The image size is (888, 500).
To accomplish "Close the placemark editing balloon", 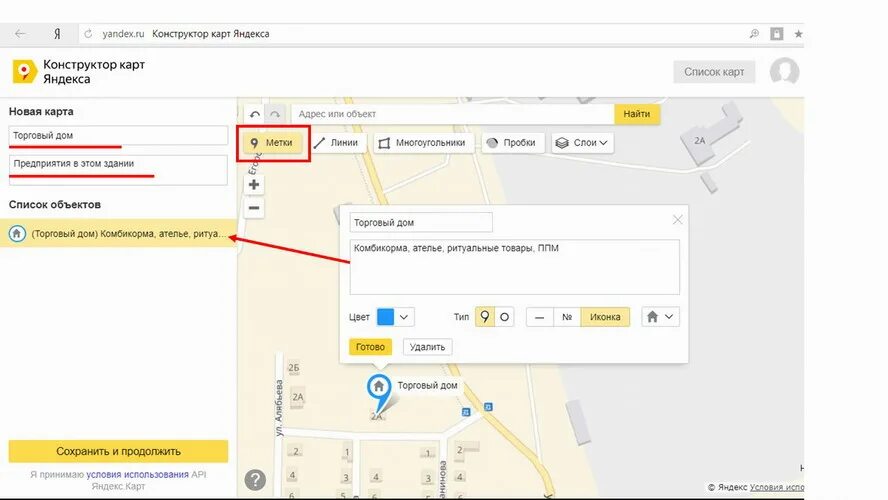I will (x=677, y=220).
